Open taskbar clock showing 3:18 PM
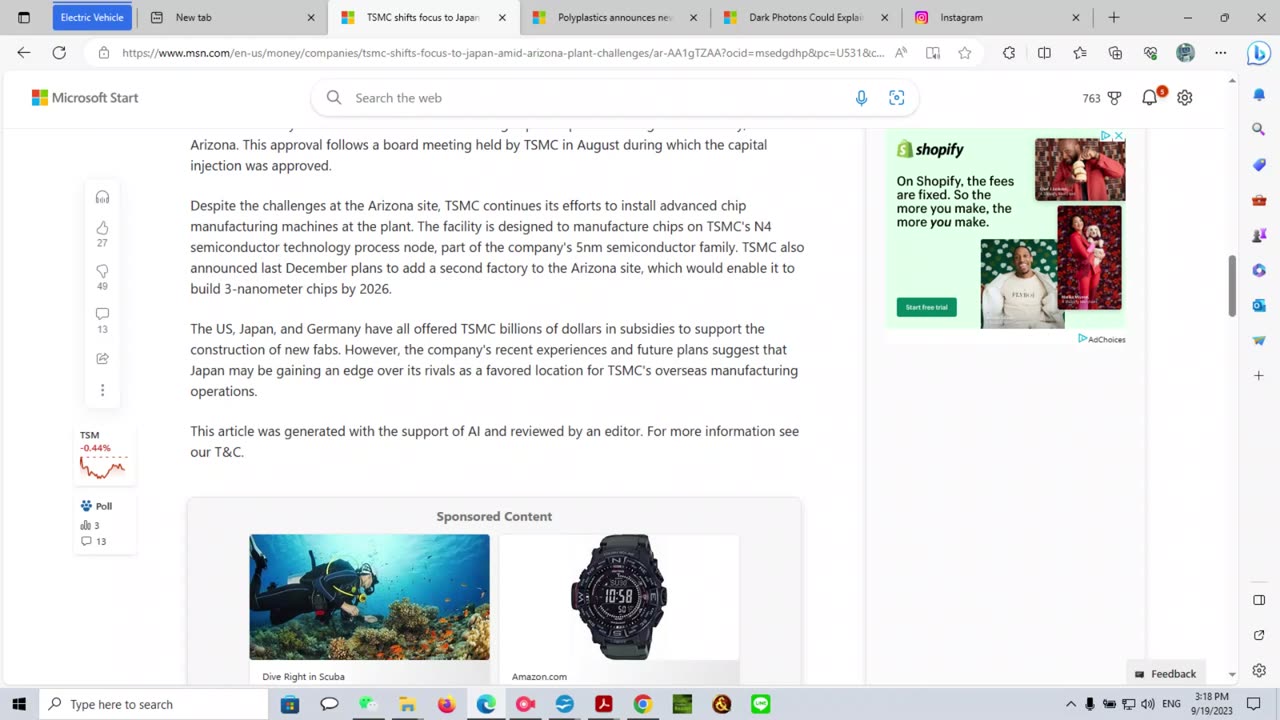This screenshot has width=1280, height=720. tap(1210, 704)
